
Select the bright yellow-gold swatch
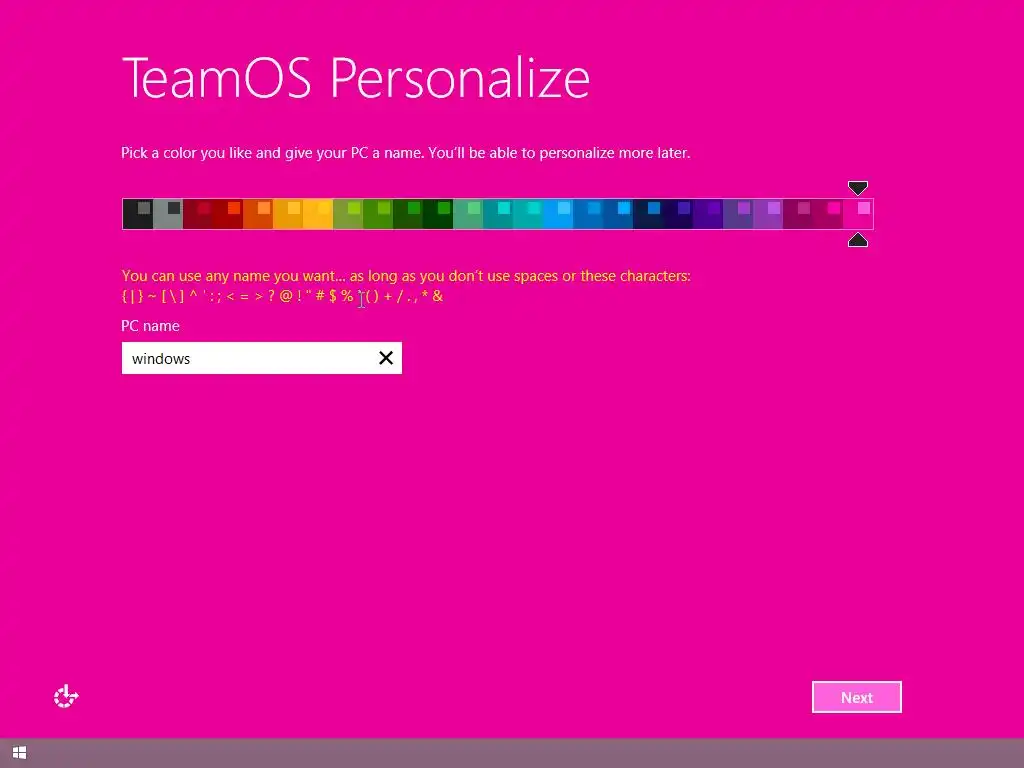(x=318, y=214)
